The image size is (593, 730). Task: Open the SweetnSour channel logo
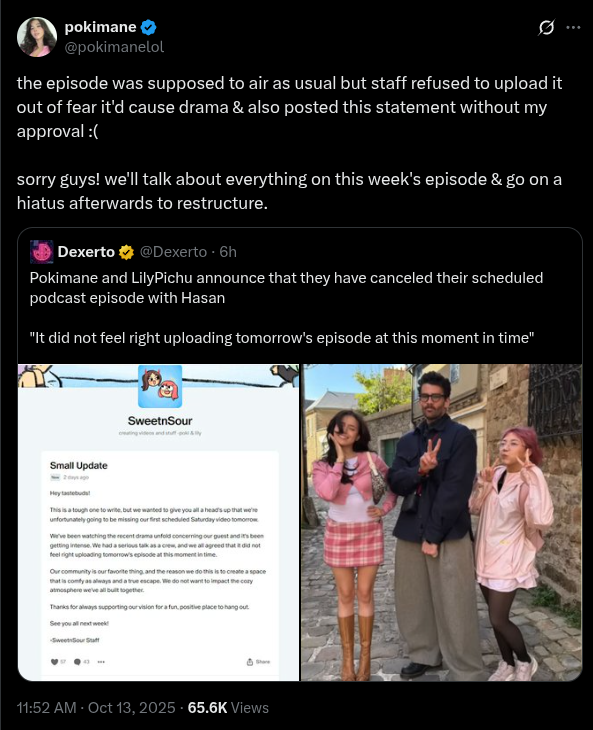click(160, 386)
